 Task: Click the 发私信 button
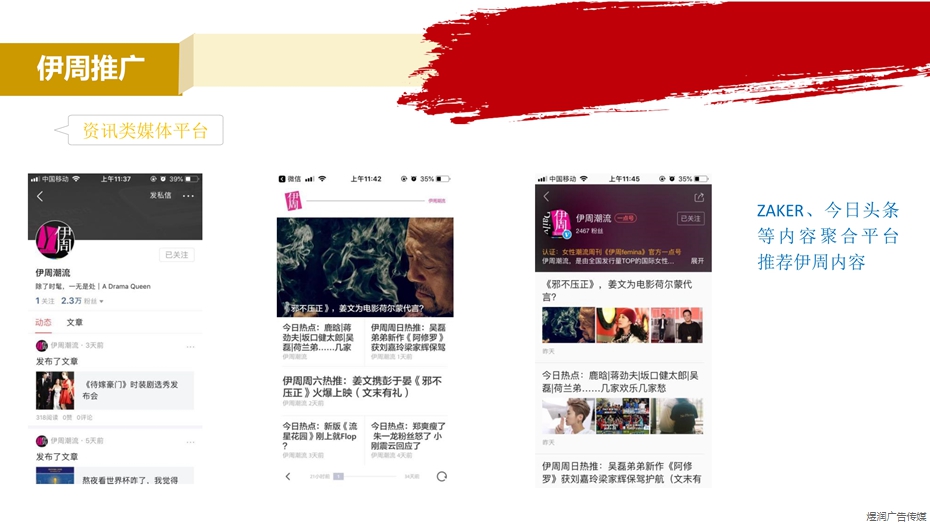point(160,196)
